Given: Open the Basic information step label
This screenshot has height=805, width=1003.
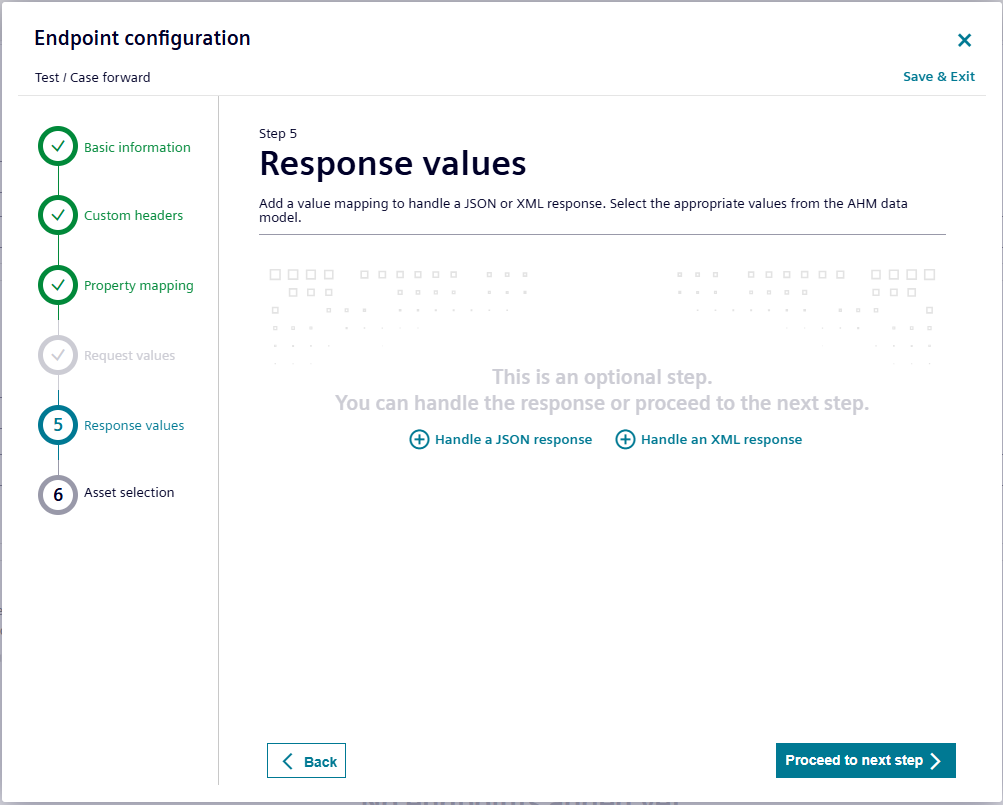Looking at the screenshot, I should pyautogui.click(x=137, y=147).
